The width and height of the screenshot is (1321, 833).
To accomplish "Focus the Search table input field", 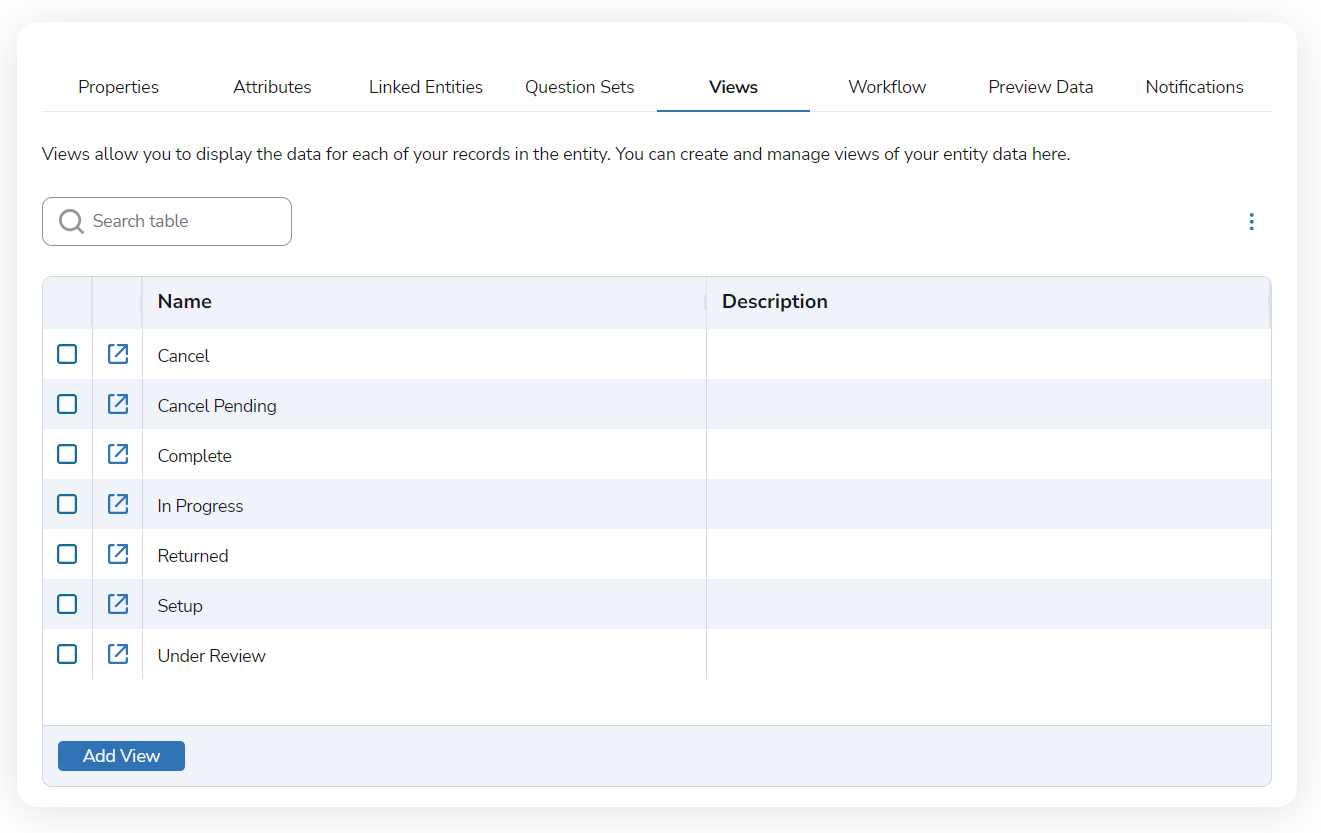I will pos(167,221).
